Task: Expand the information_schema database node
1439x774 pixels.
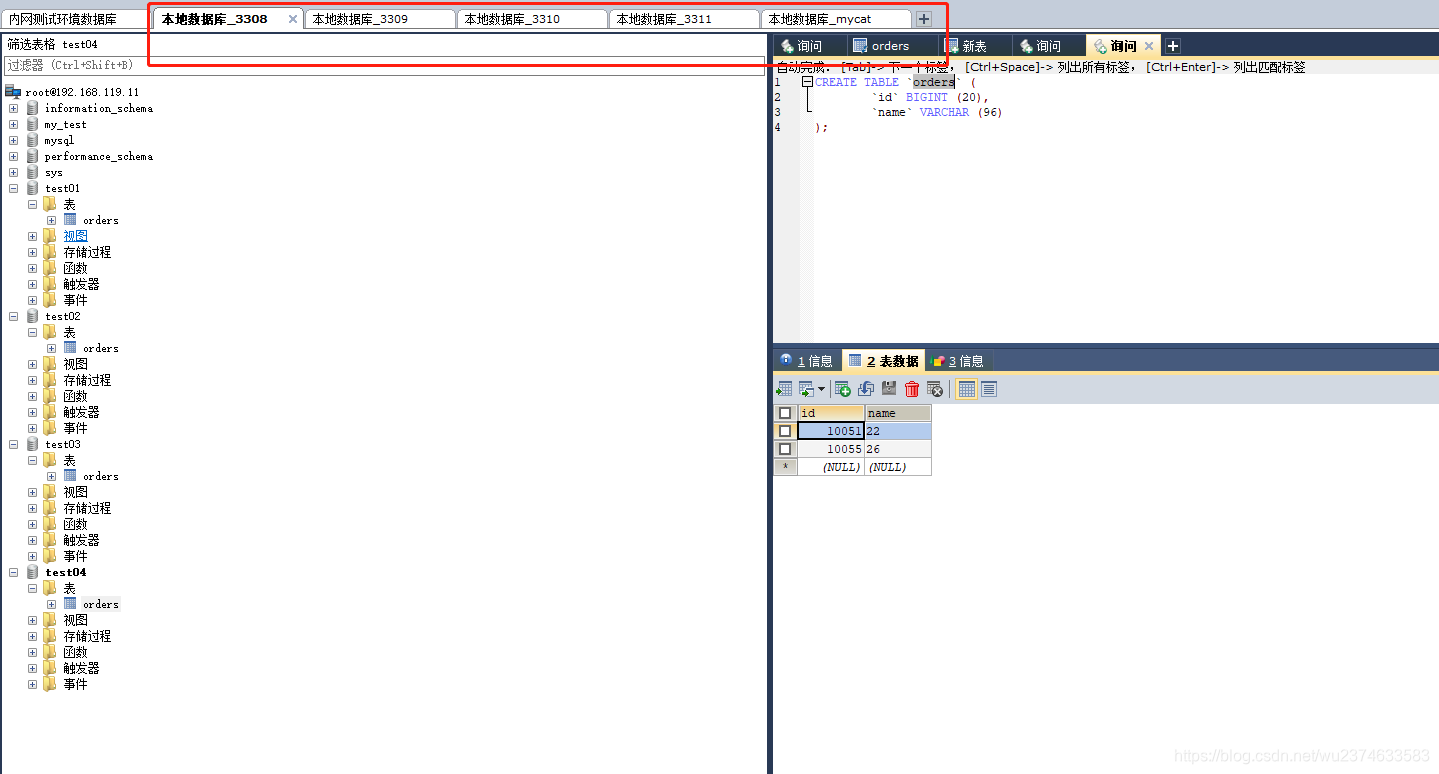Action: [13, 108]
